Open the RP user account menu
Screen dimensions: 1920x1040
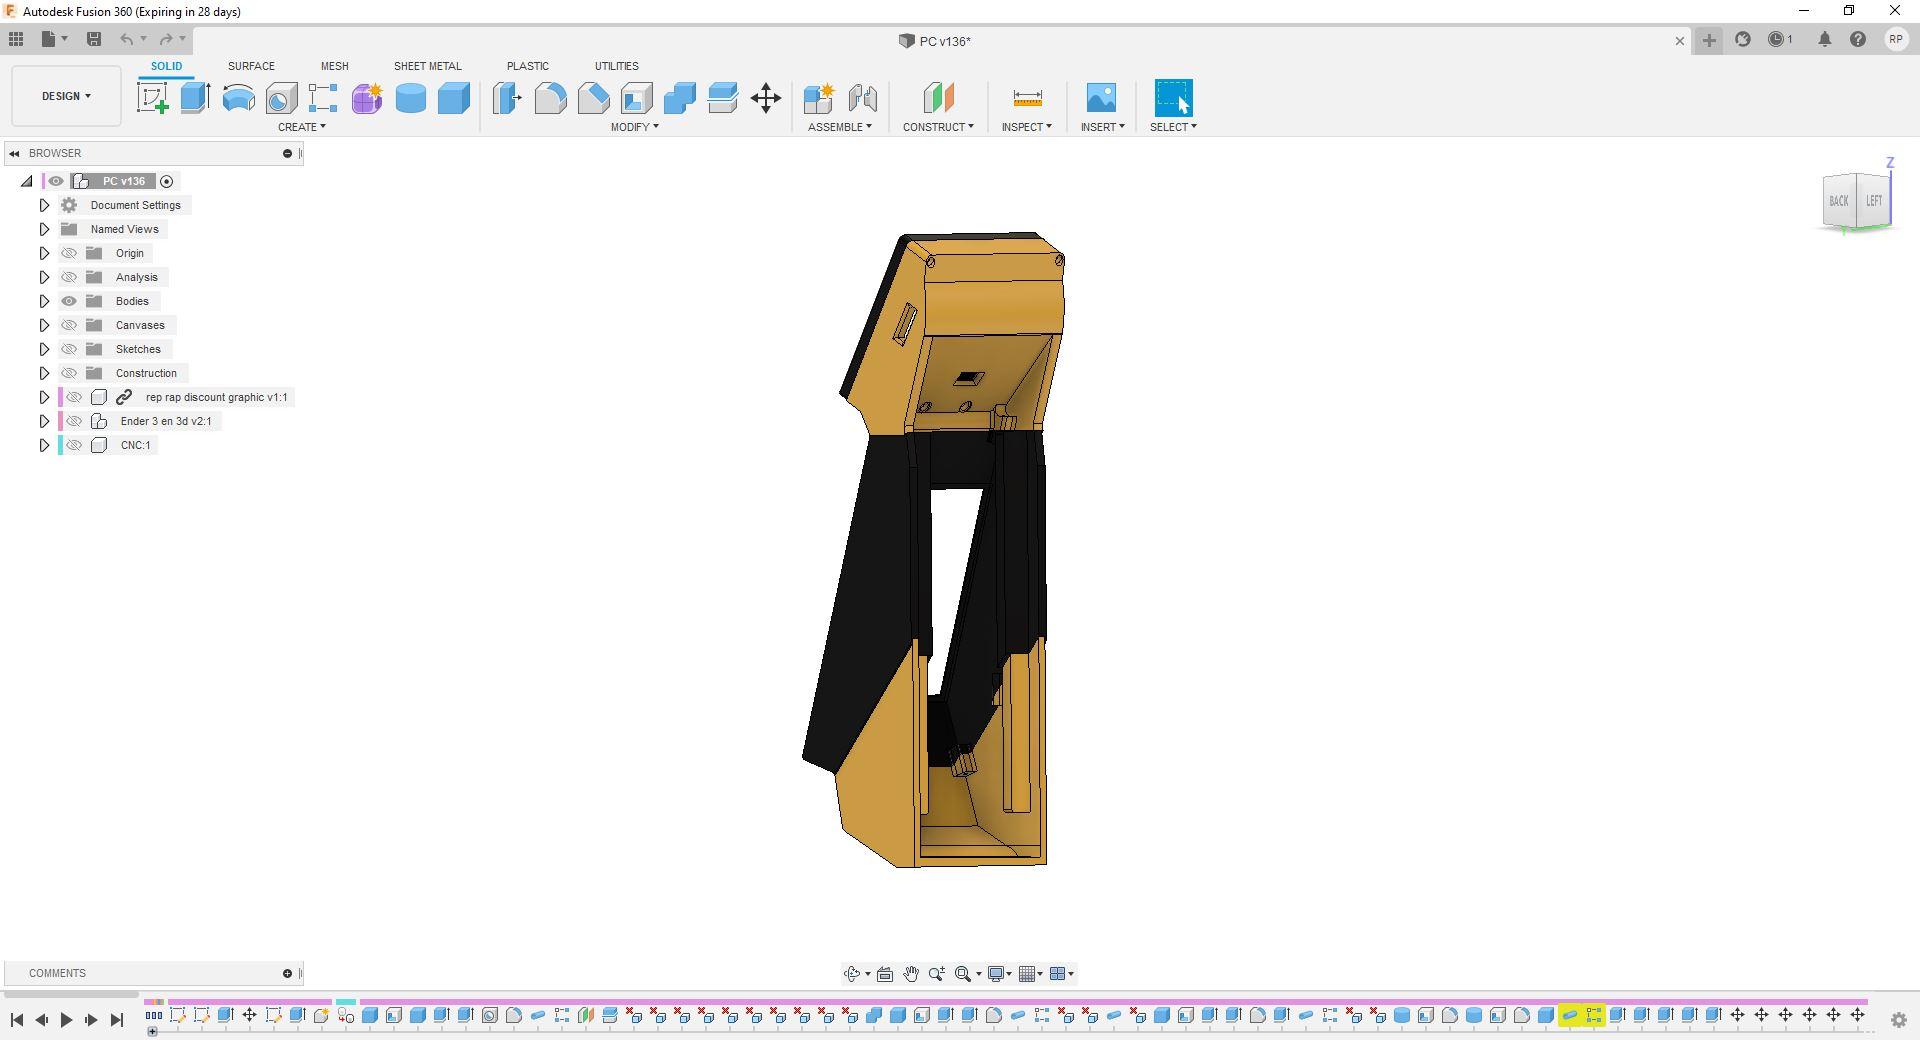click(x=1896, y=39)
